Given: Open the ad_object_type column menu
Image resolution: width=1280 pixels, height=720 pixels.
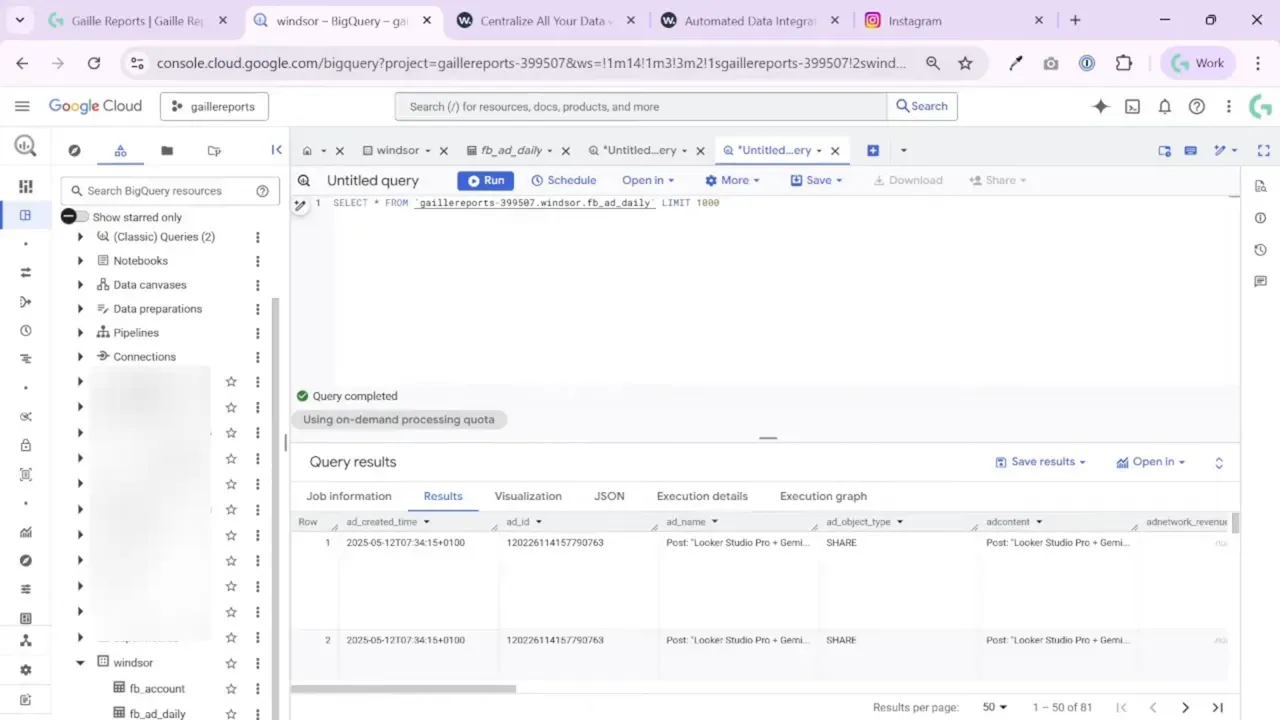Looking at the screenshot, I should (899, 522).
